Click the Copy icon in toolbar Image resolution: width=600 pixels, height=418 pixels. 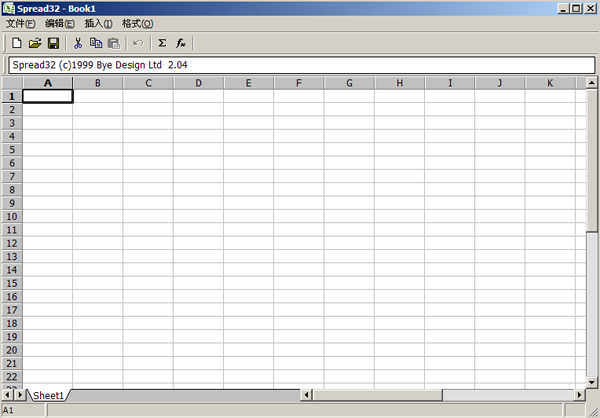coord(96,43)
